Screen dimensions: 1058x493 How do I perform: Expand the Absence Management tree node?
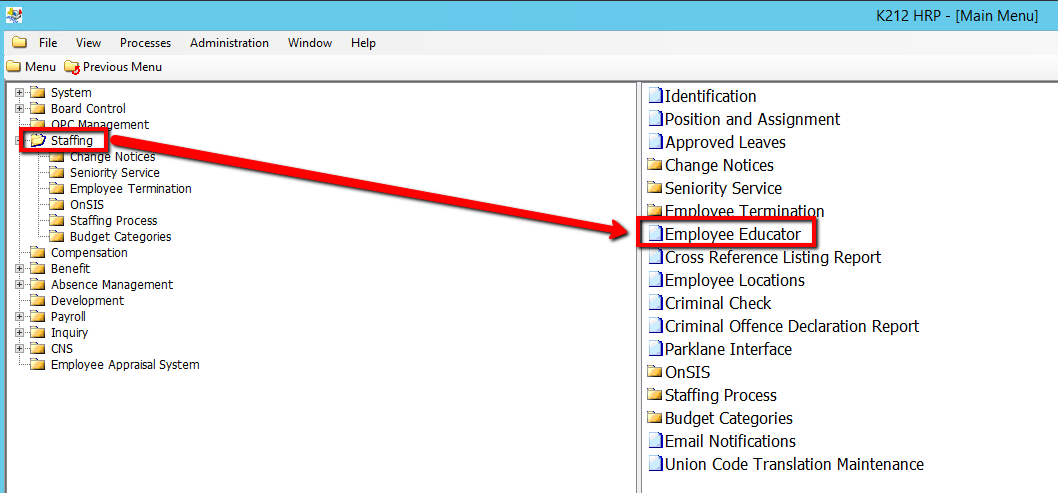click(x=19, y=285)
